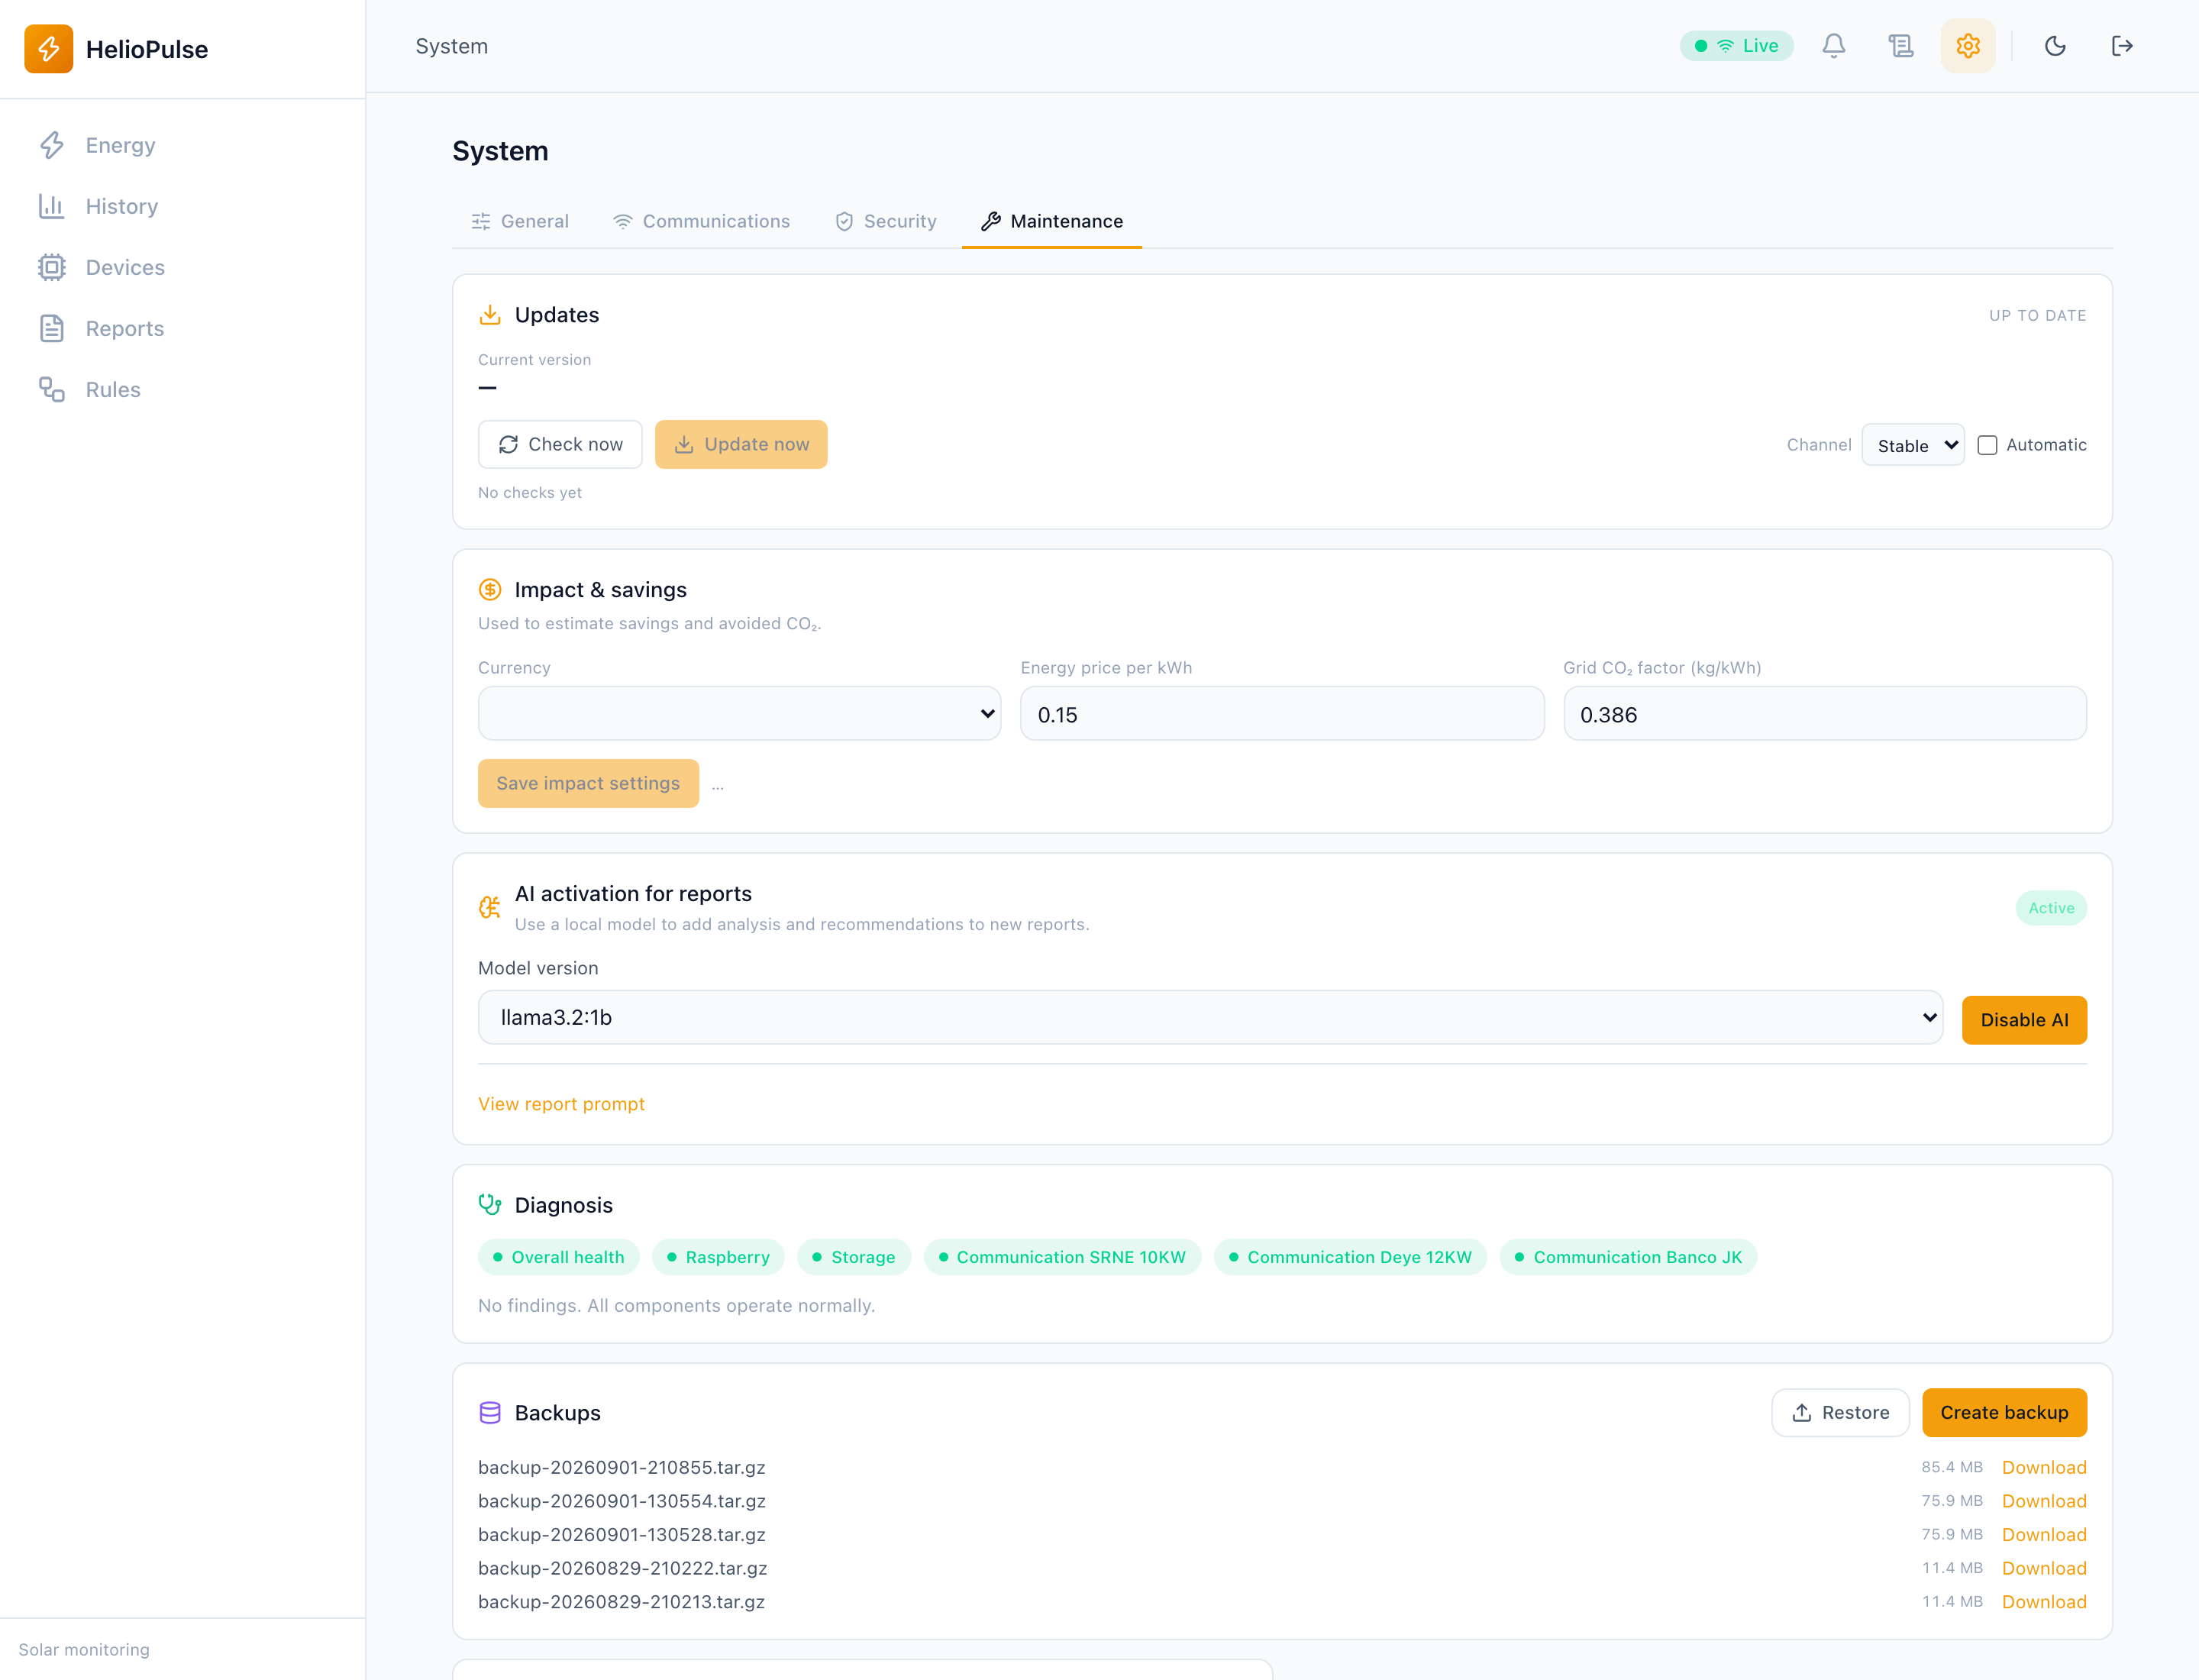Switch to the Communications tab
The width and height of the screenshot is (2199, 1680).
(701, 221)
